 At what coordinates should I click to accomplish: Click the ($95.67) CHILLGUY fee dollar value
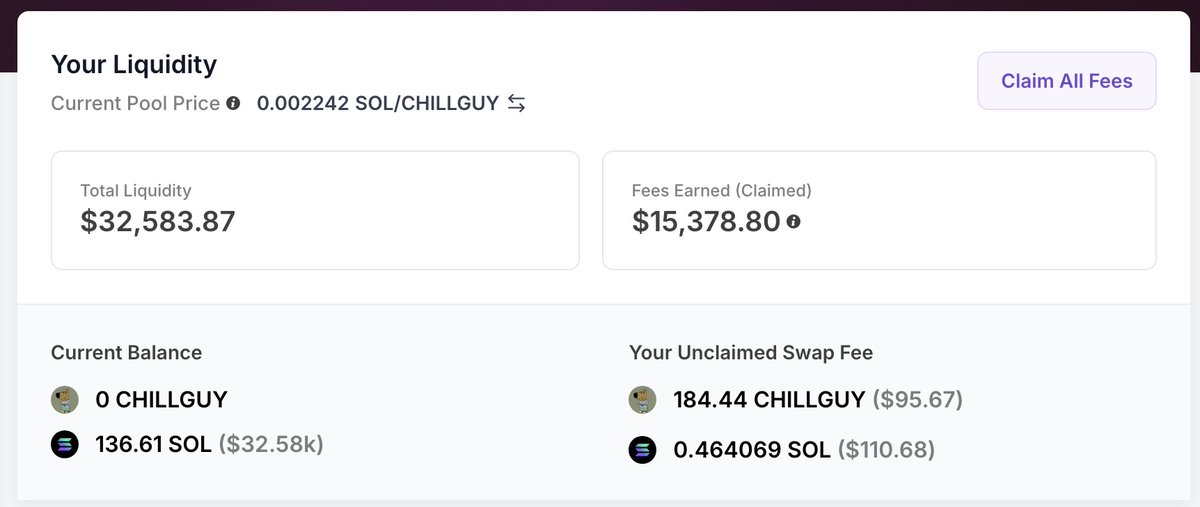pyautogui.click(x=917, y=400)
